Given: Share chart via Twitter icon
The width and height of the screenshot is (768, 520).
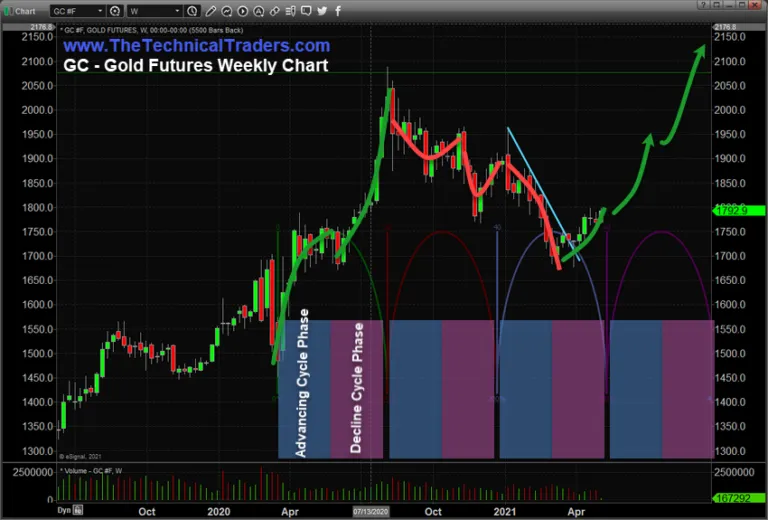Looking at the screenshot, I should [x=322, y=11].
